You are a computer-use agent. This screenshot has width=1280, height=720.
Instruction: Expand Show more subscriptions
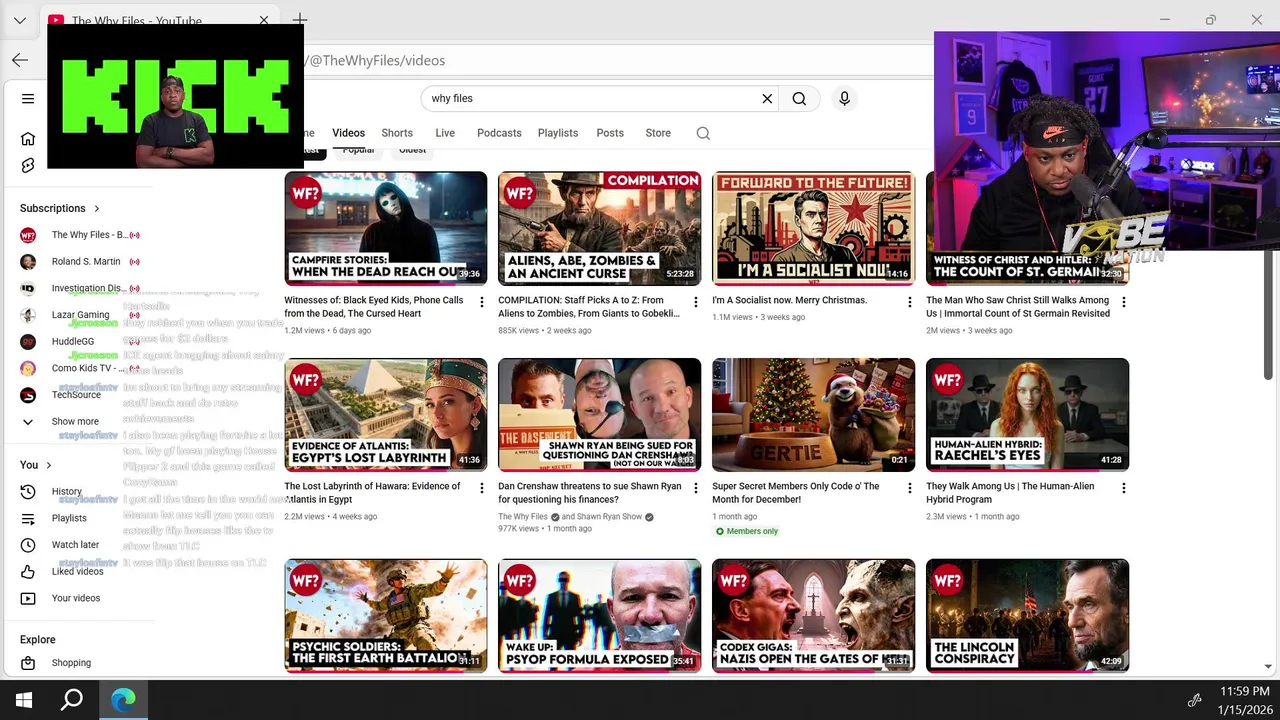coord(62,422)
